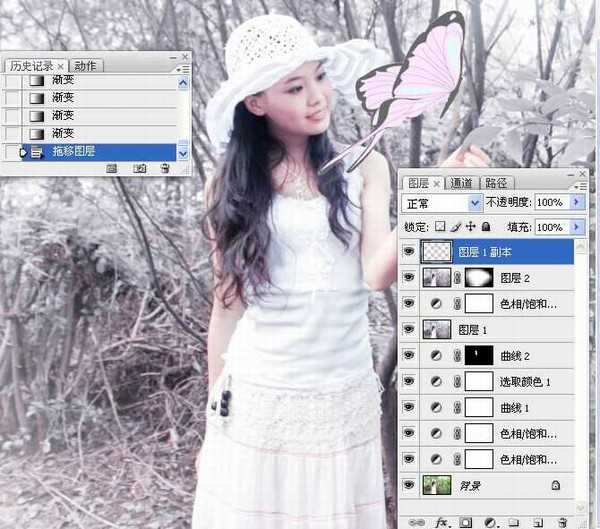Open the 不透明度 opacity slider arrow

(x=577, y=202)
